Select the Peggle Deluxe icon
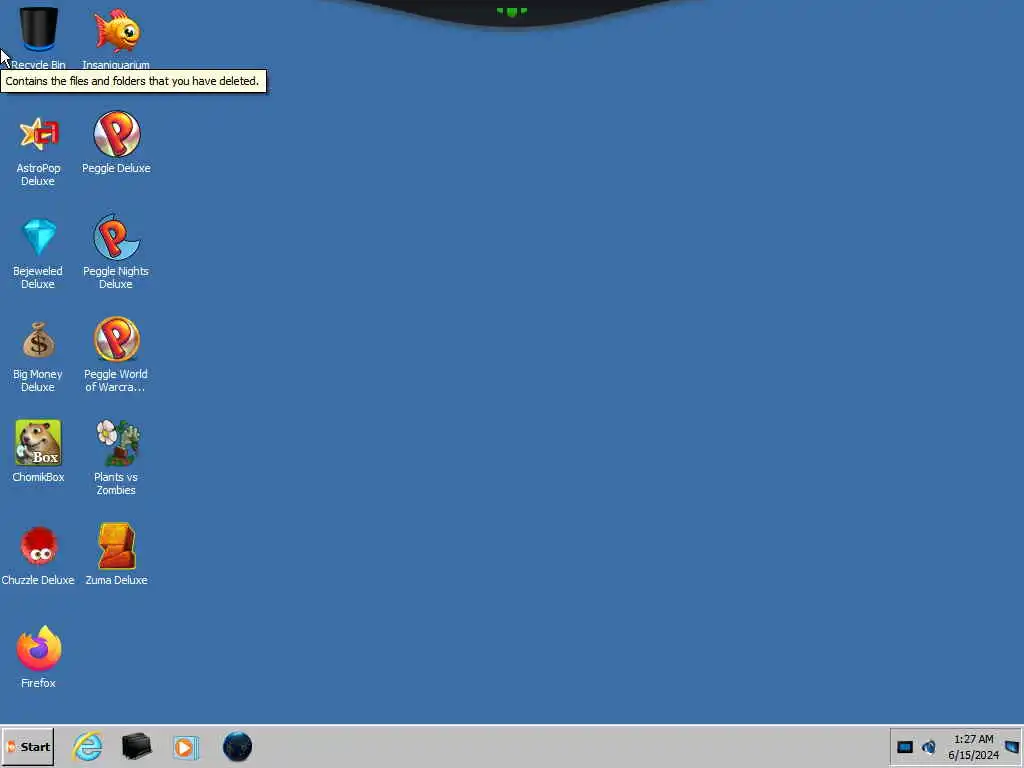Screen dimensions: 1024x768 (x=117, y=134)
